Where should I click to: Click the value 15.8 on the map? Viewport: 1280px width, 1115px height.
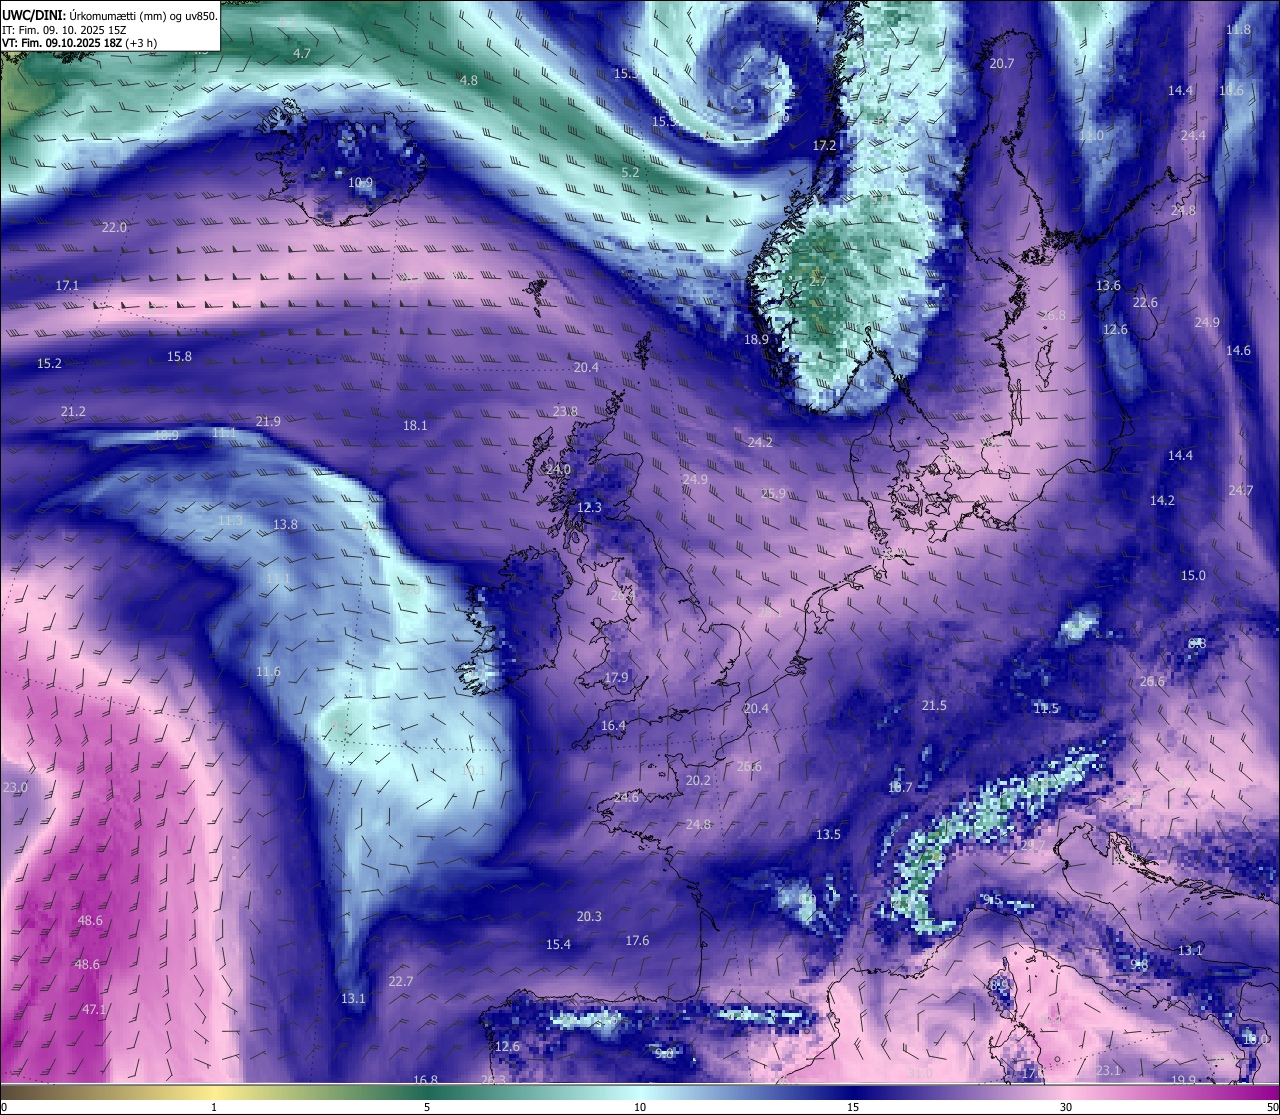179,356
